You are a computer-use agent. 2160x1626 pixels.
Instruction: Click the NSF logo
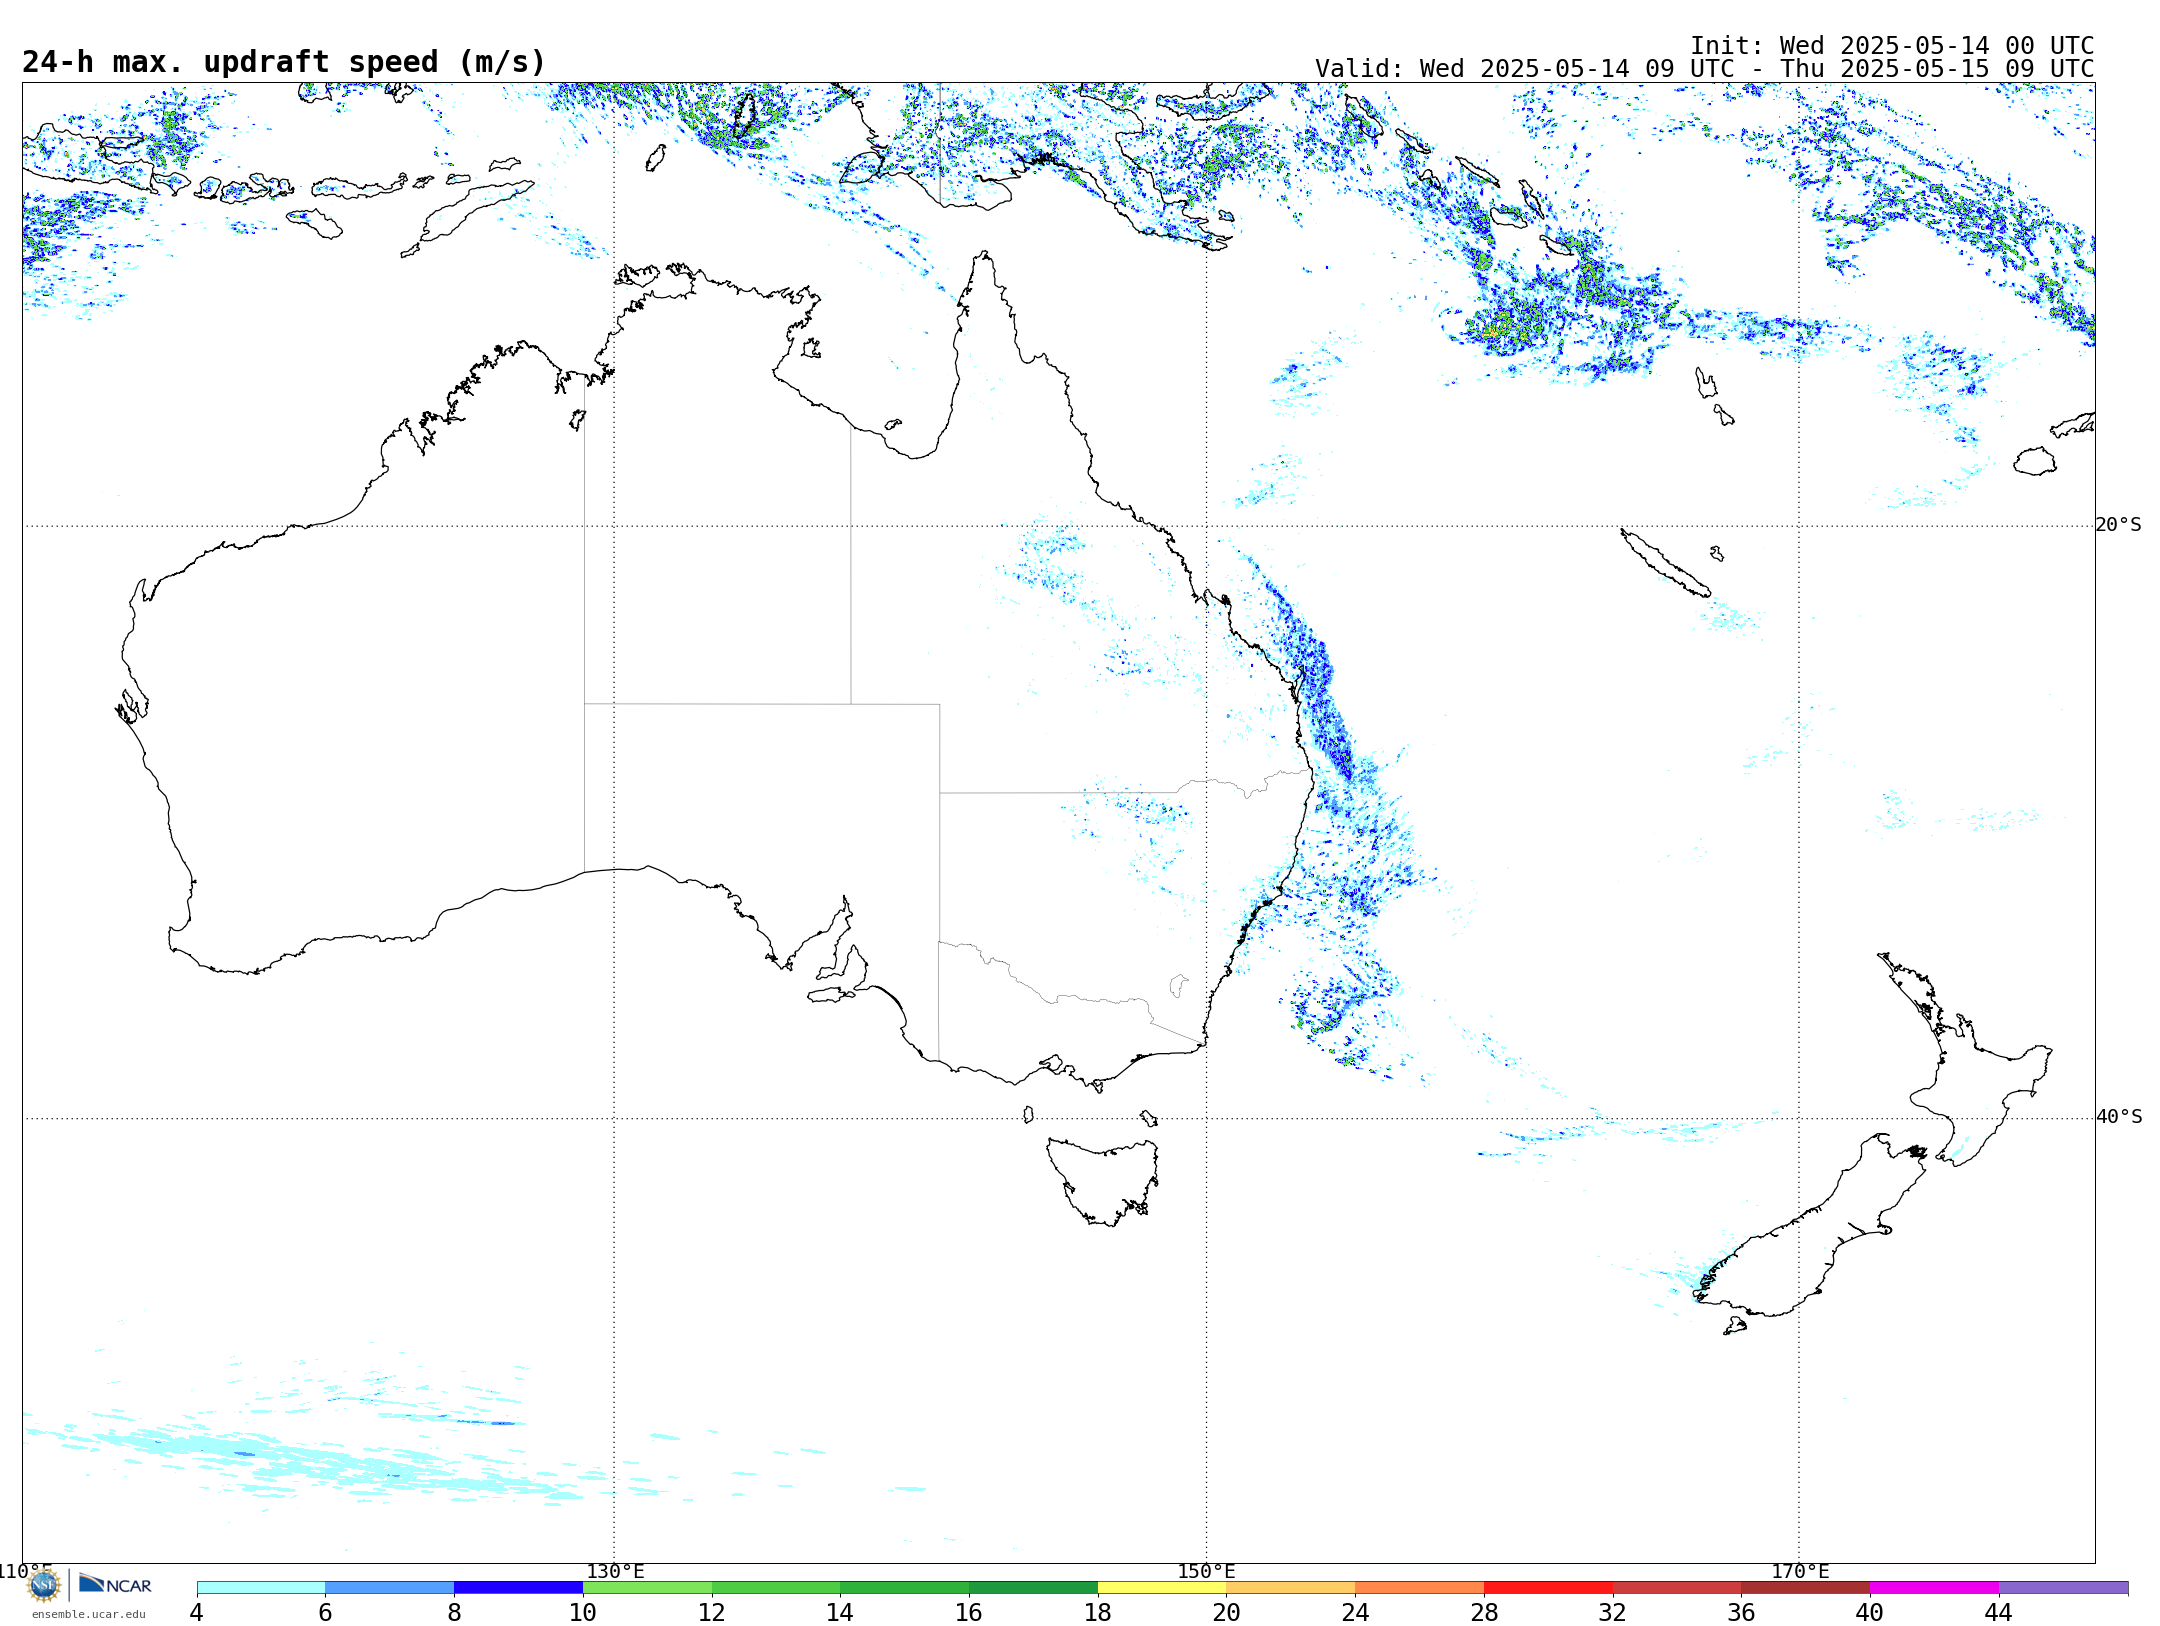44,1585
